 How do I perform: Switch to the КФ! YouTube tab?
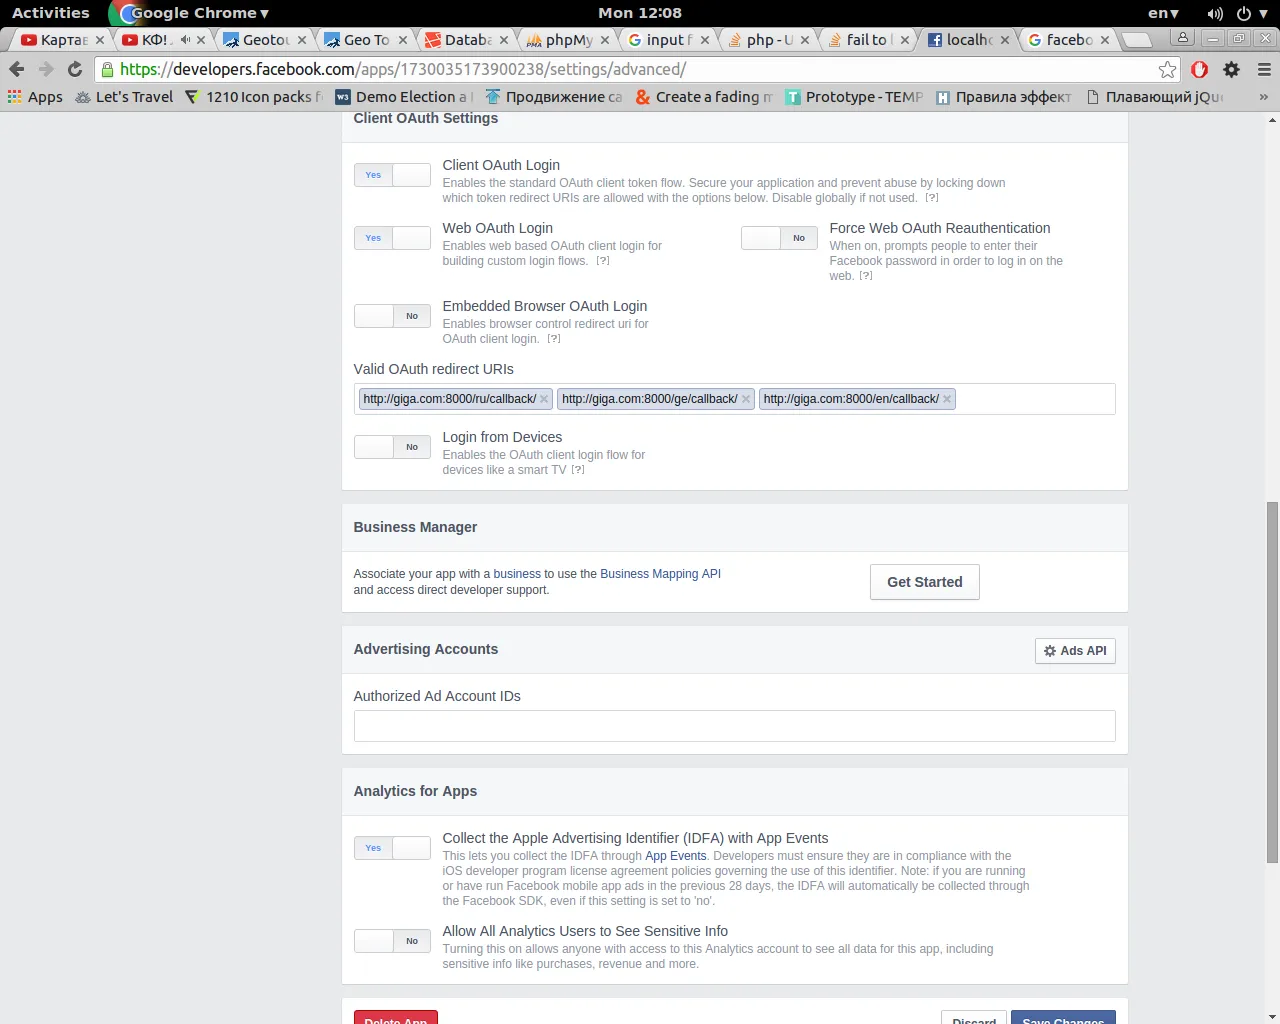click(x=161, y=40)
